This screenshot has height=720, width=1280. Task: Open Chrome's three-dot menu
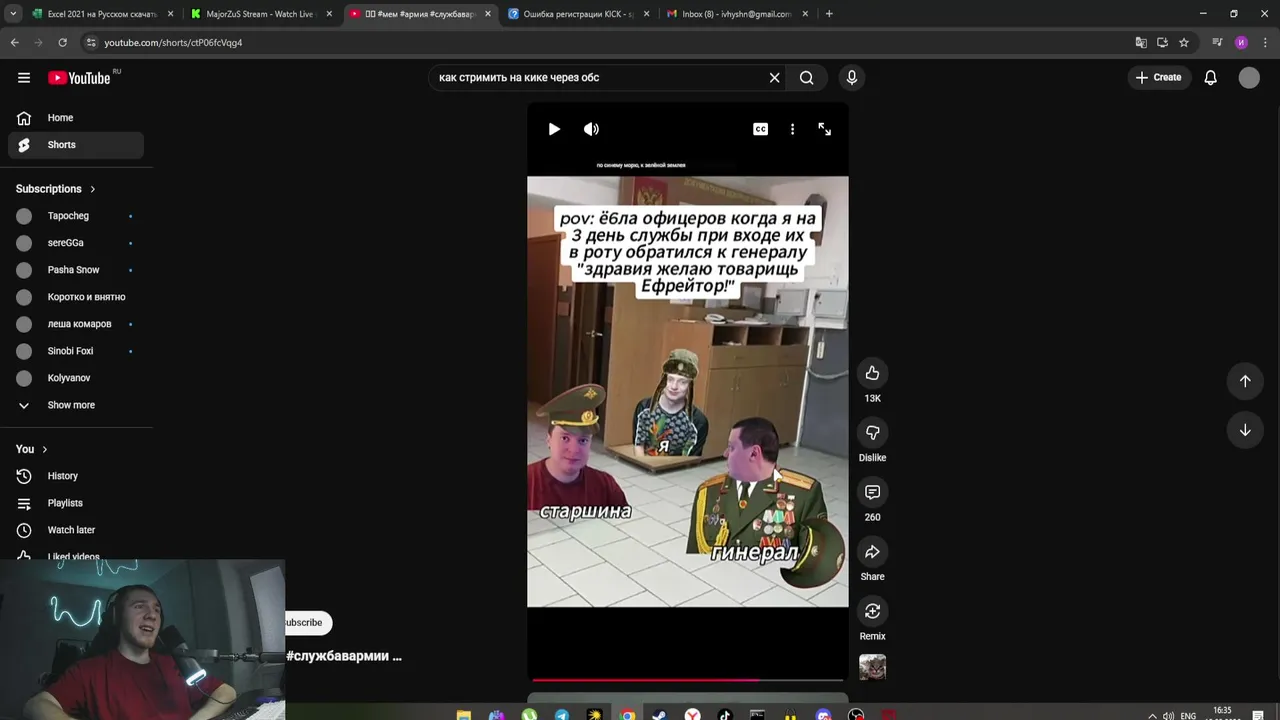1265,43
